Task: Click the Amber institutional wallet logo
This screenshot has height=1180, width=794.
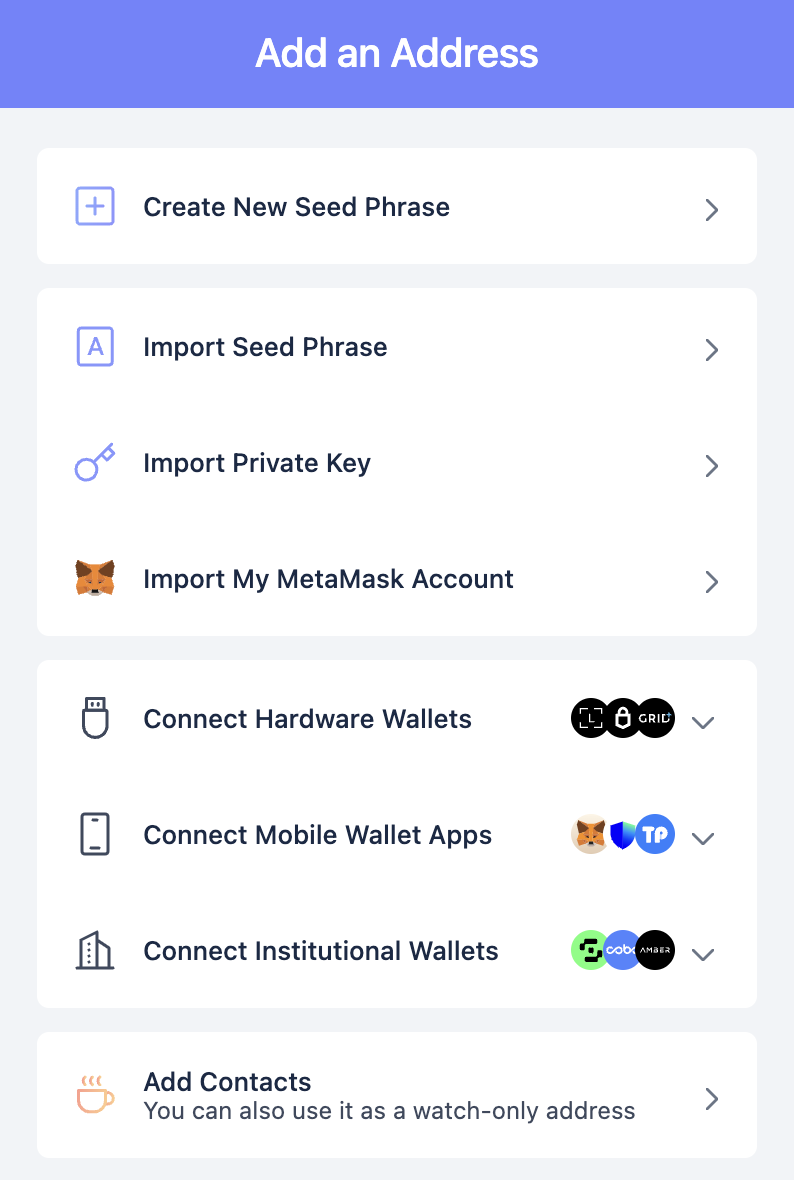Action: 655,950
